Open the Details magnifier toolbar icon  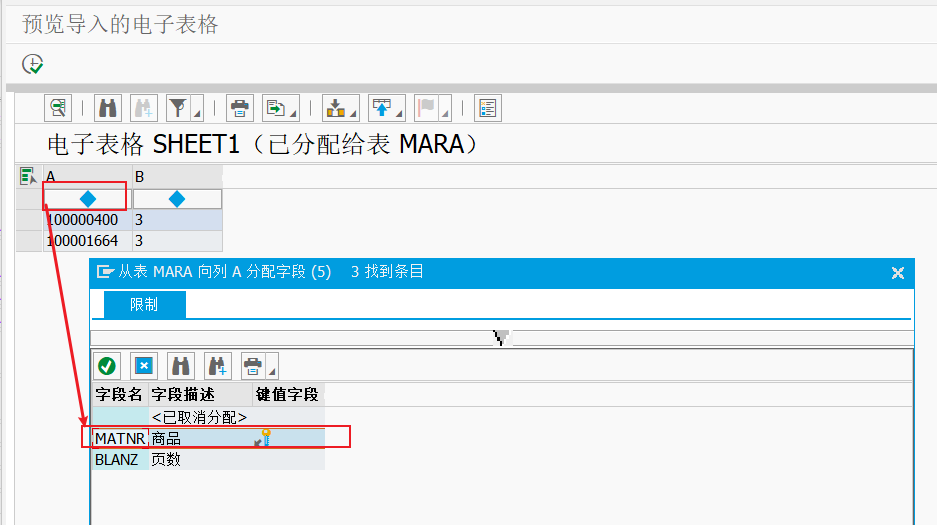(x=58, y=108)
